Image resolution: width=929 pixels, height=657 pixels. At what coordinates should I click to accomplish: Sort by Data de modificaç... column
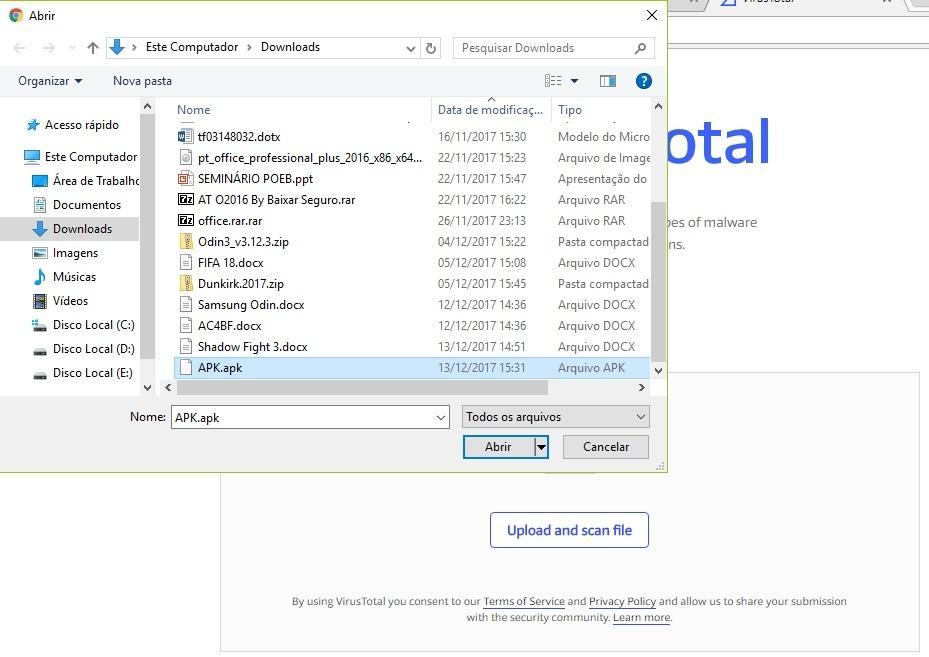coord(491,110)
